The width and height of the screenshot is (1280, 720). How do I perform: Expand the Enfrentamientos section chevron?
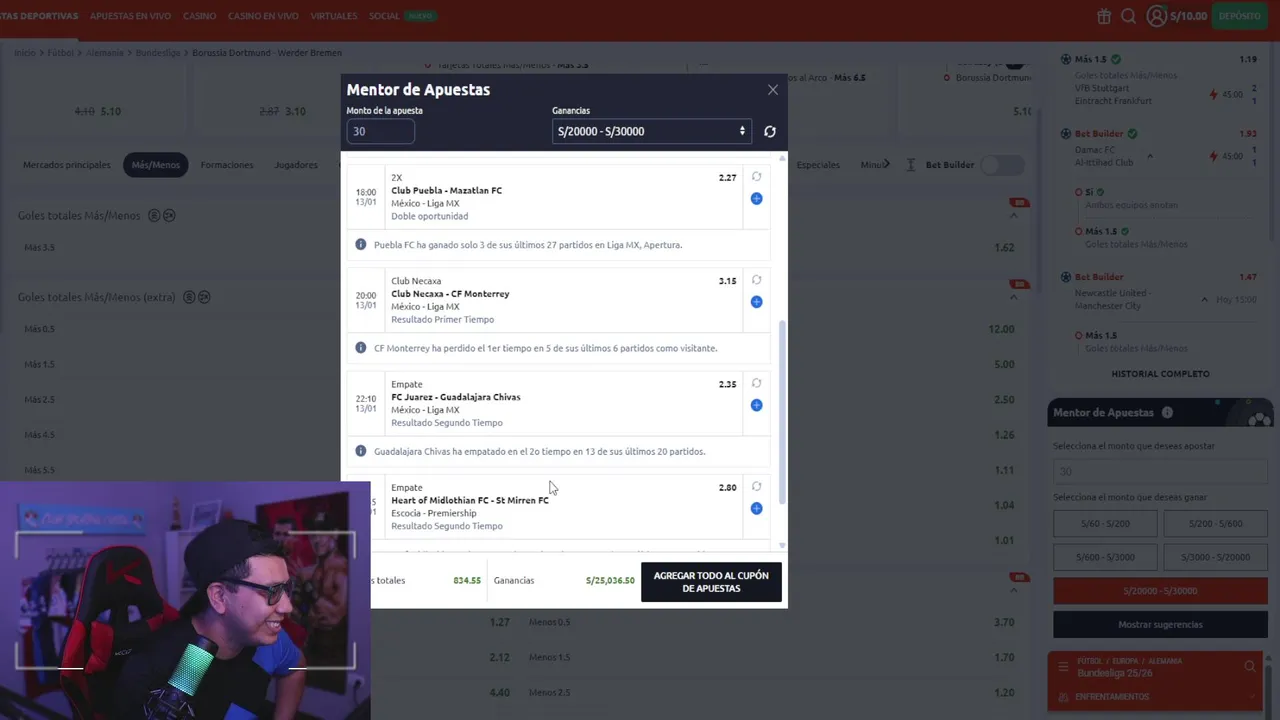(x=1251, y=696)
